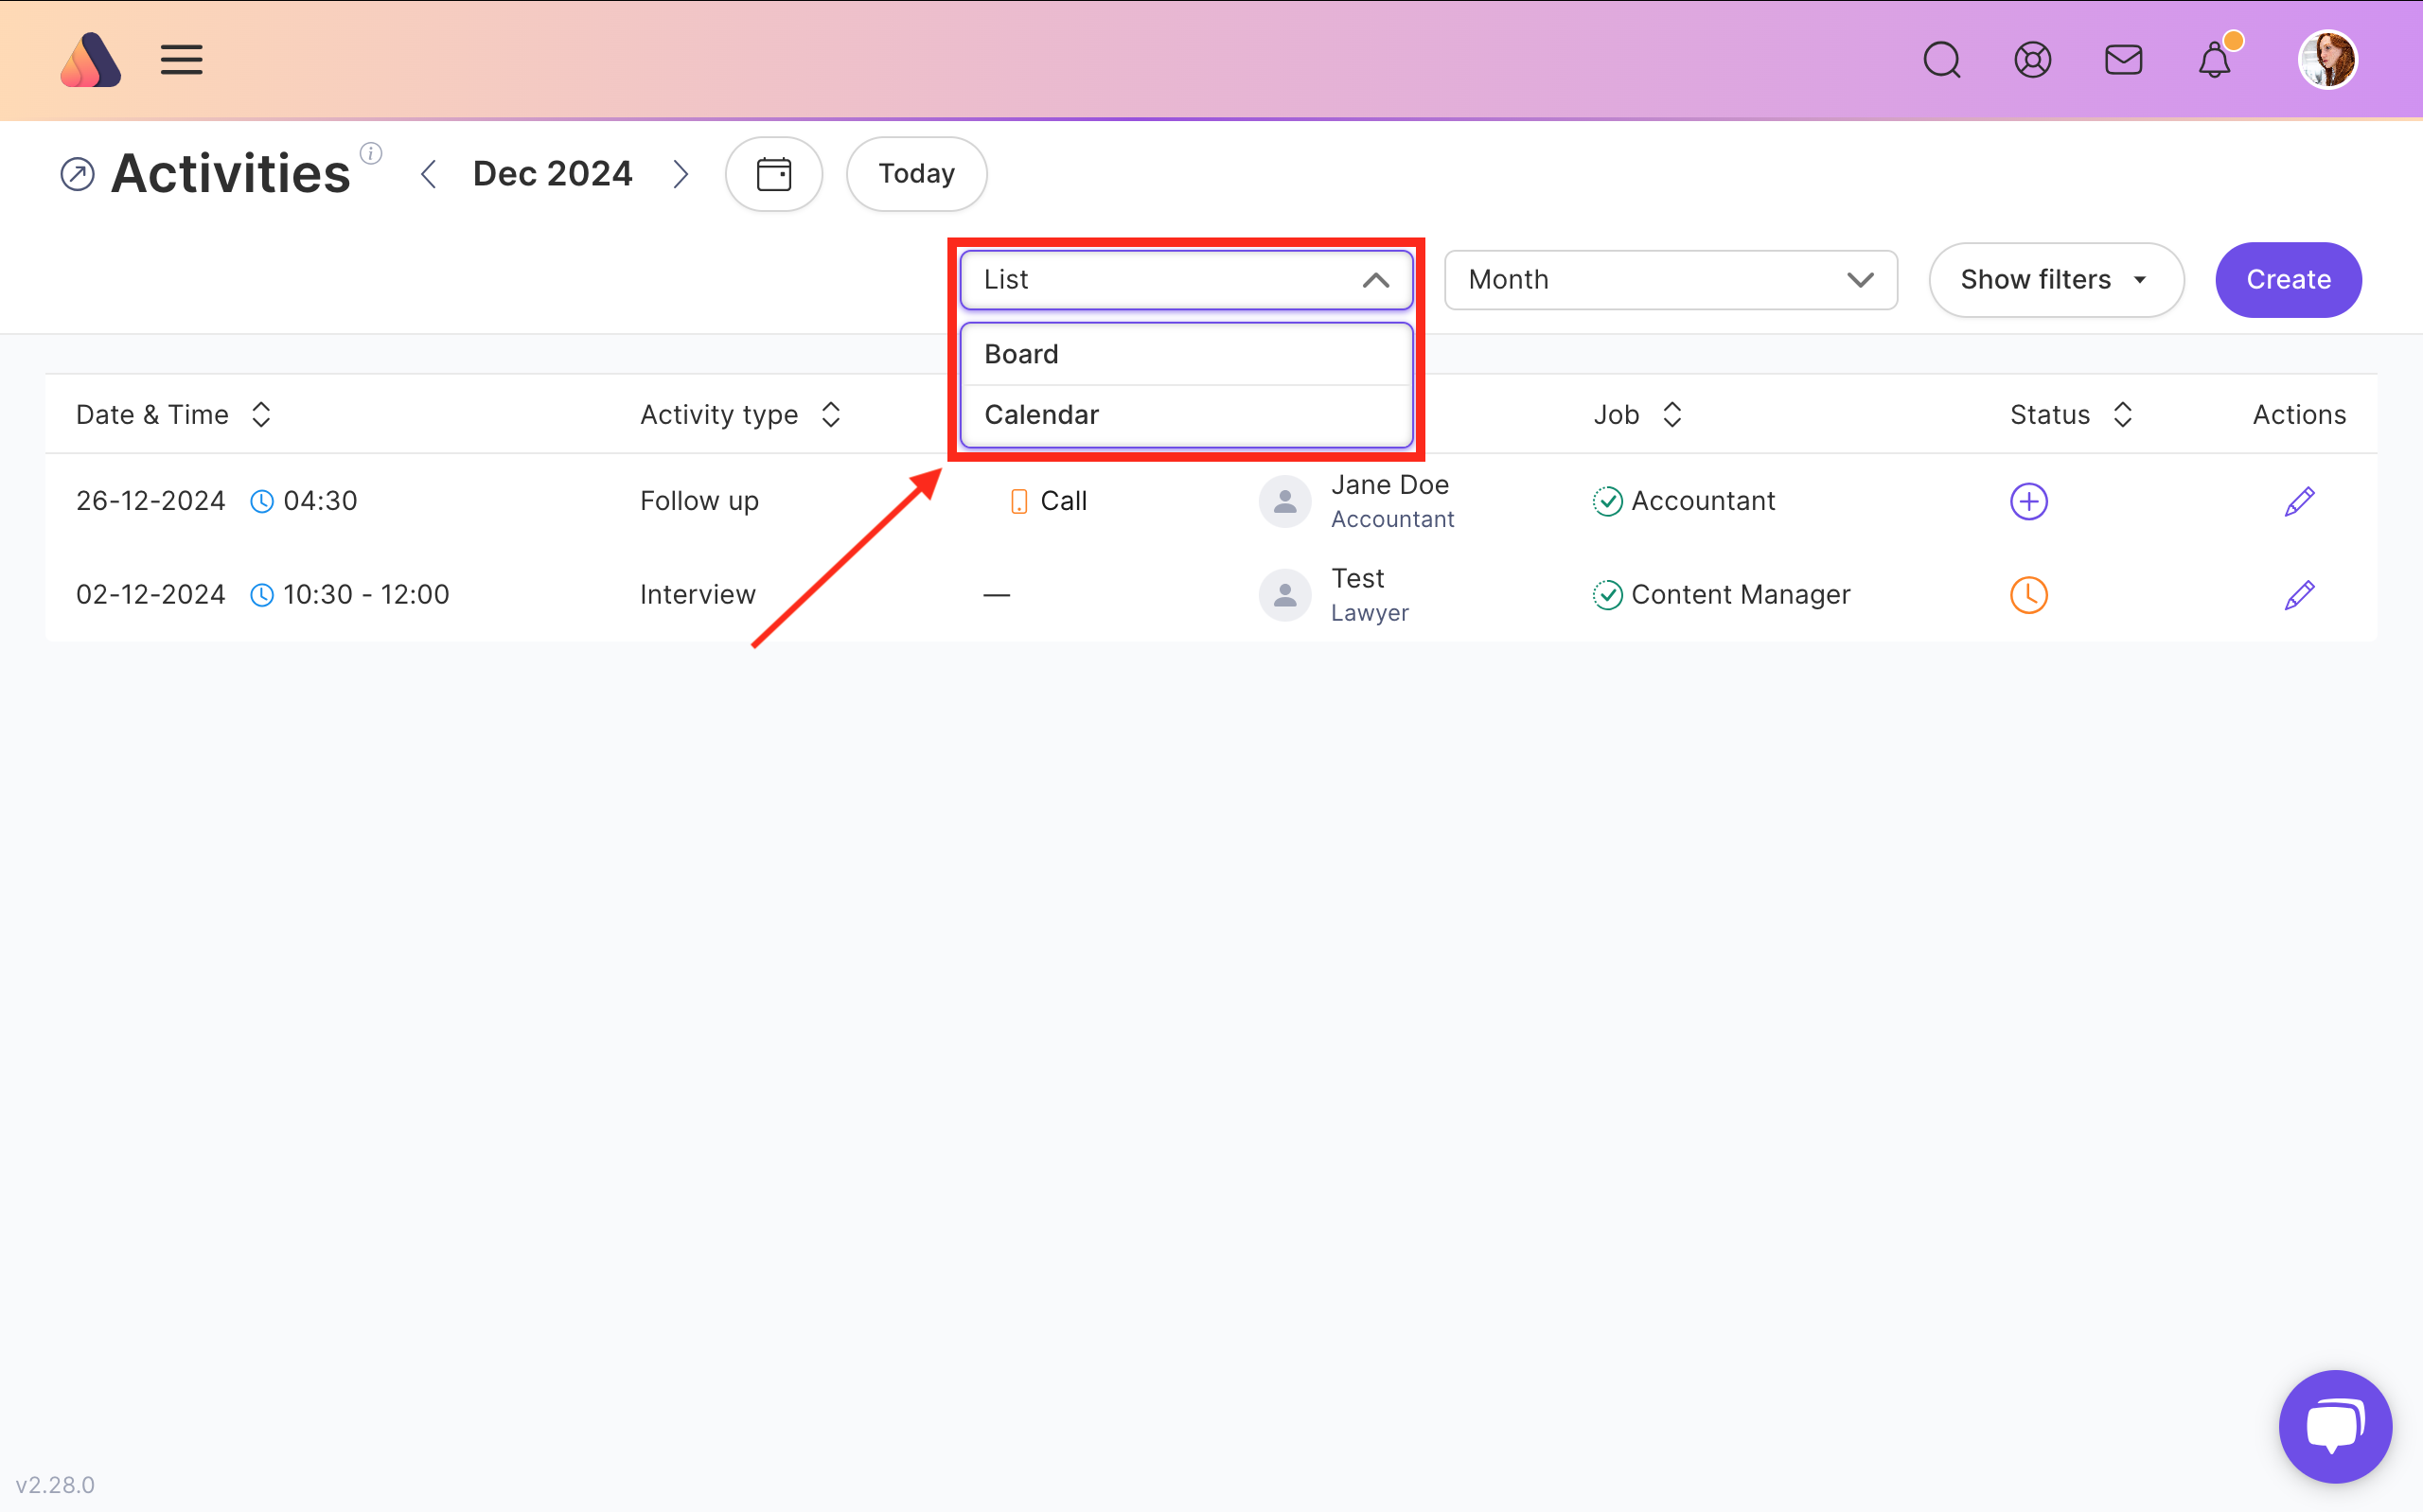This screenshot has width=2423, height=1512.
Task: Open Test candidate link
Action: [x=1357, y=579]
